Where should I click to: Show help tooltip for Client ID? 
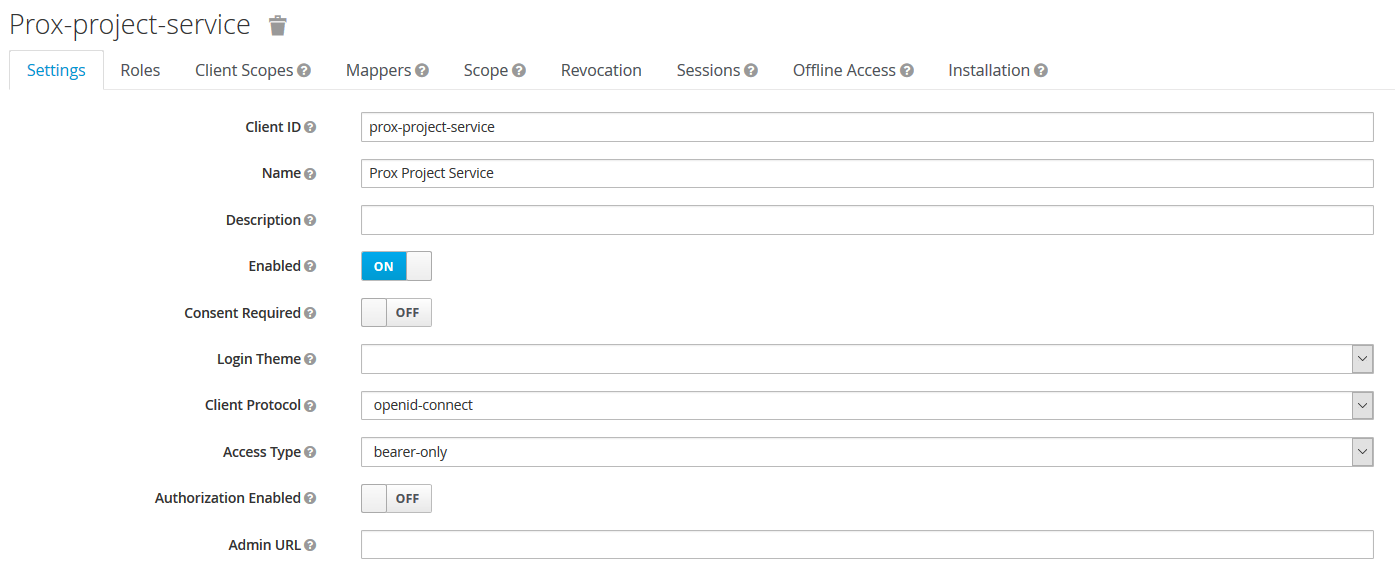pos(310,128)
